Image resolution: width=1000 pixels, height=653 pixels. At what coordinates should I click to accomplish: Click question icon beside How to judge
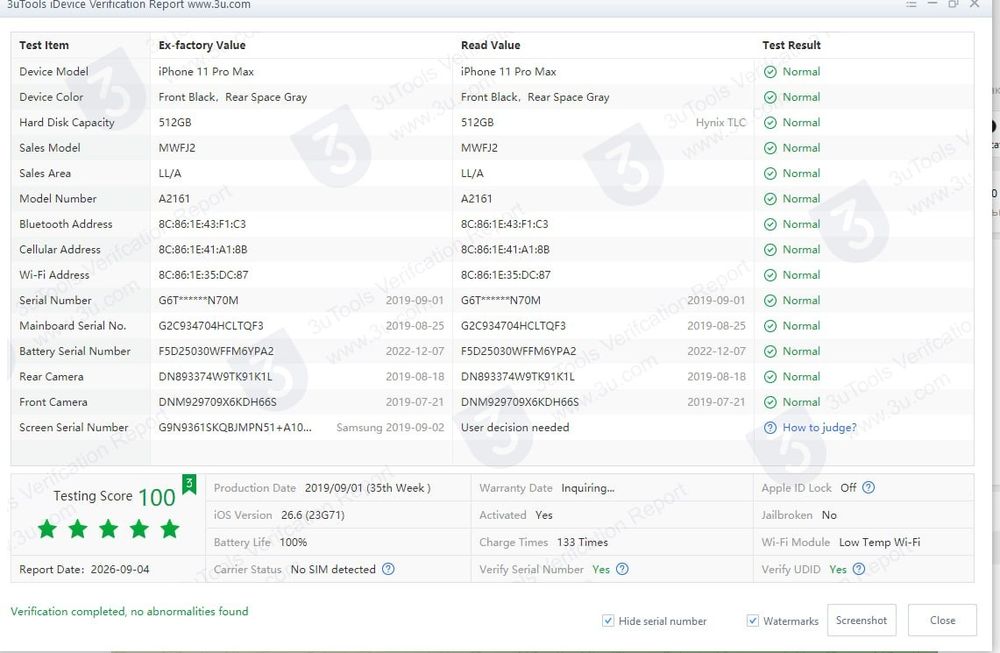(x=770, y=428)
